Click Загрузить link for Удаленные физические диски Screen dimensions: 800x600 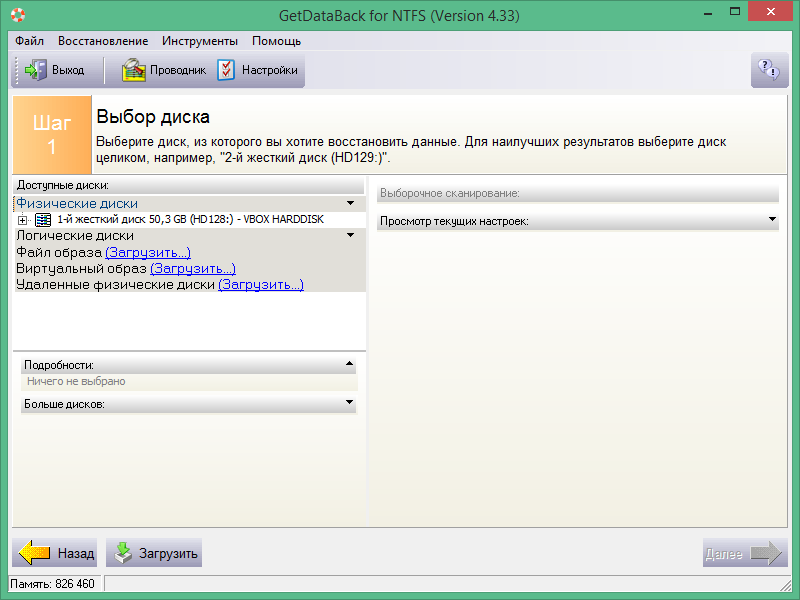click(261, 285)
